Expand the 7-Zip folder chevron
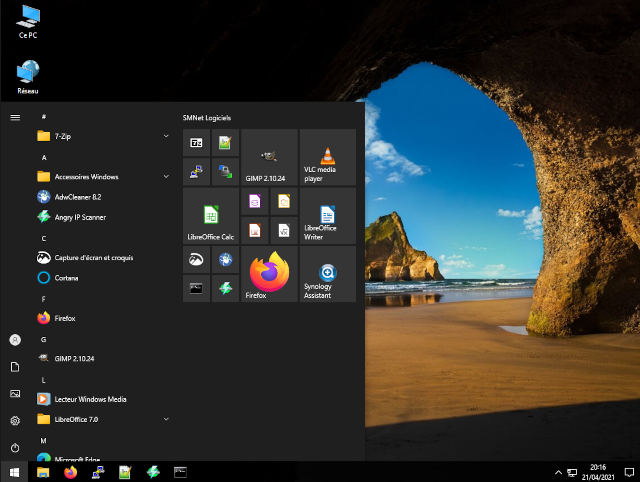The height and width of the screenshot is (482, 640). (x=166, y=136)
